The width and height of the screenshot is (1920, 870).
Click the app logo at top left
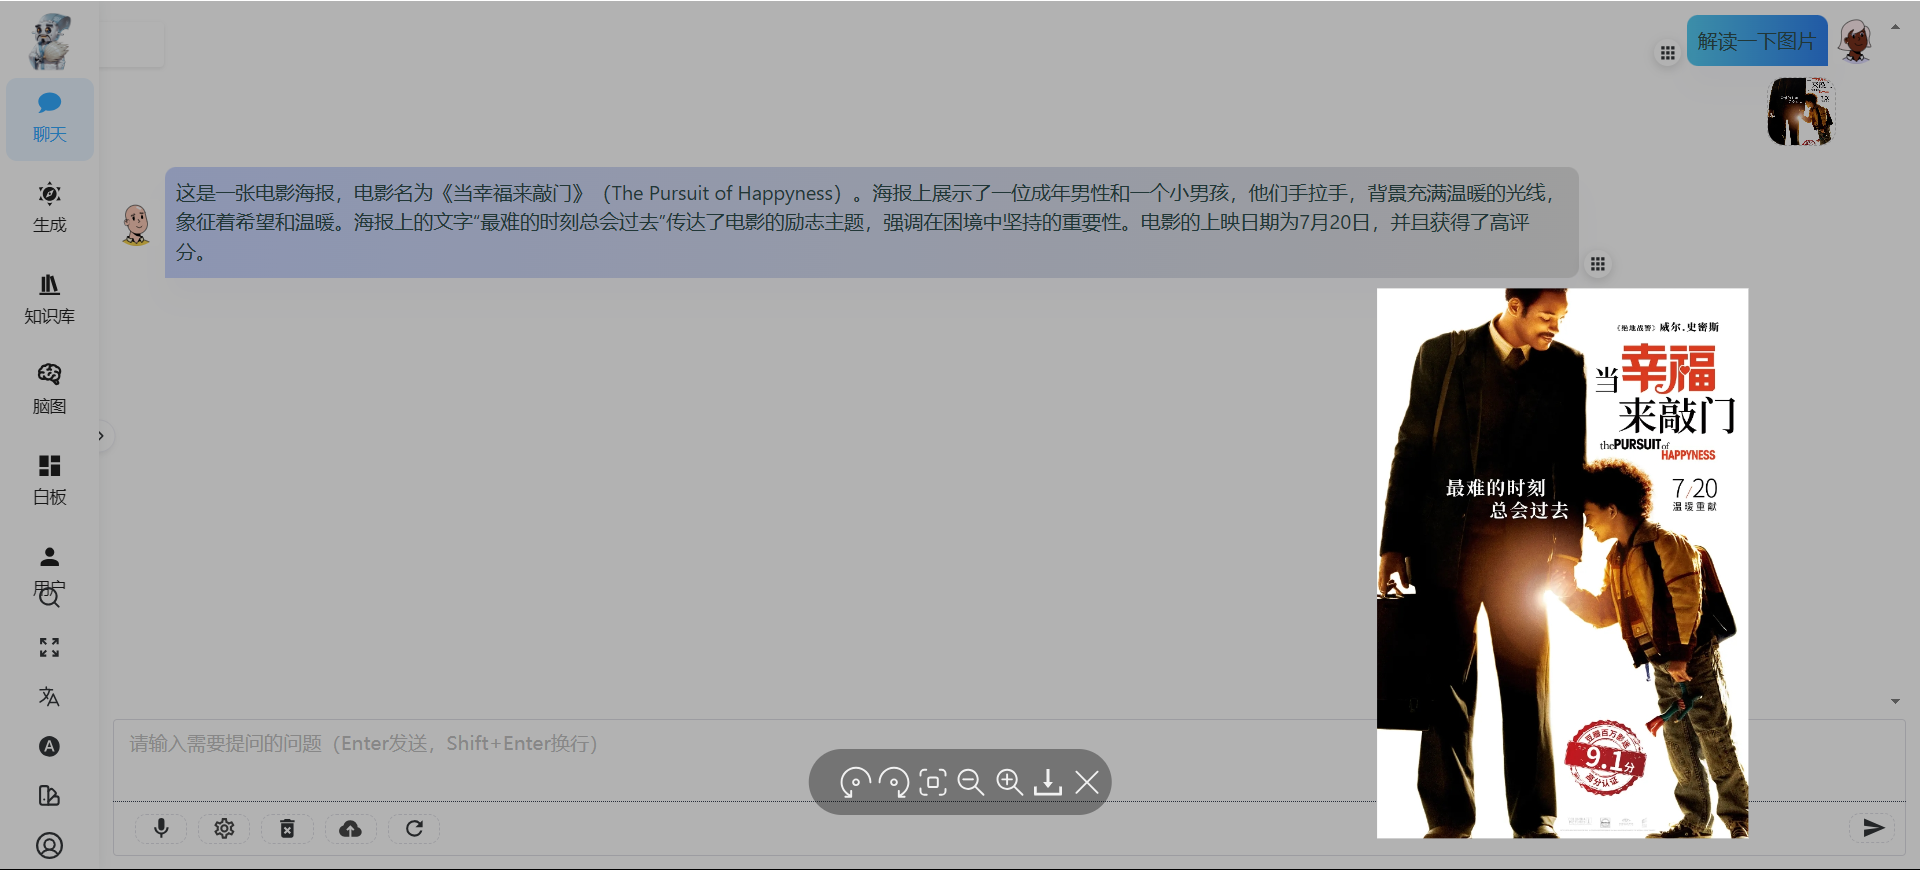49,42
